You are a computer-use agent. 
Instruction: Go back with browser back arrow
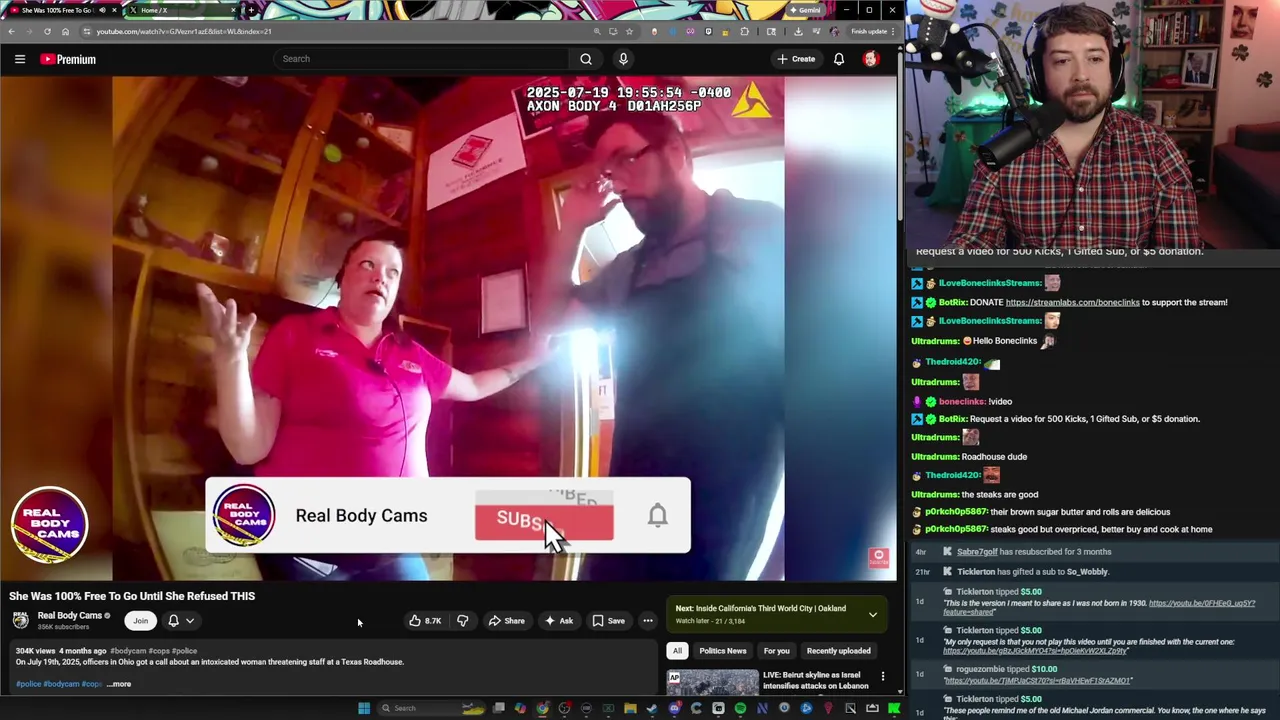pos(11,31)
